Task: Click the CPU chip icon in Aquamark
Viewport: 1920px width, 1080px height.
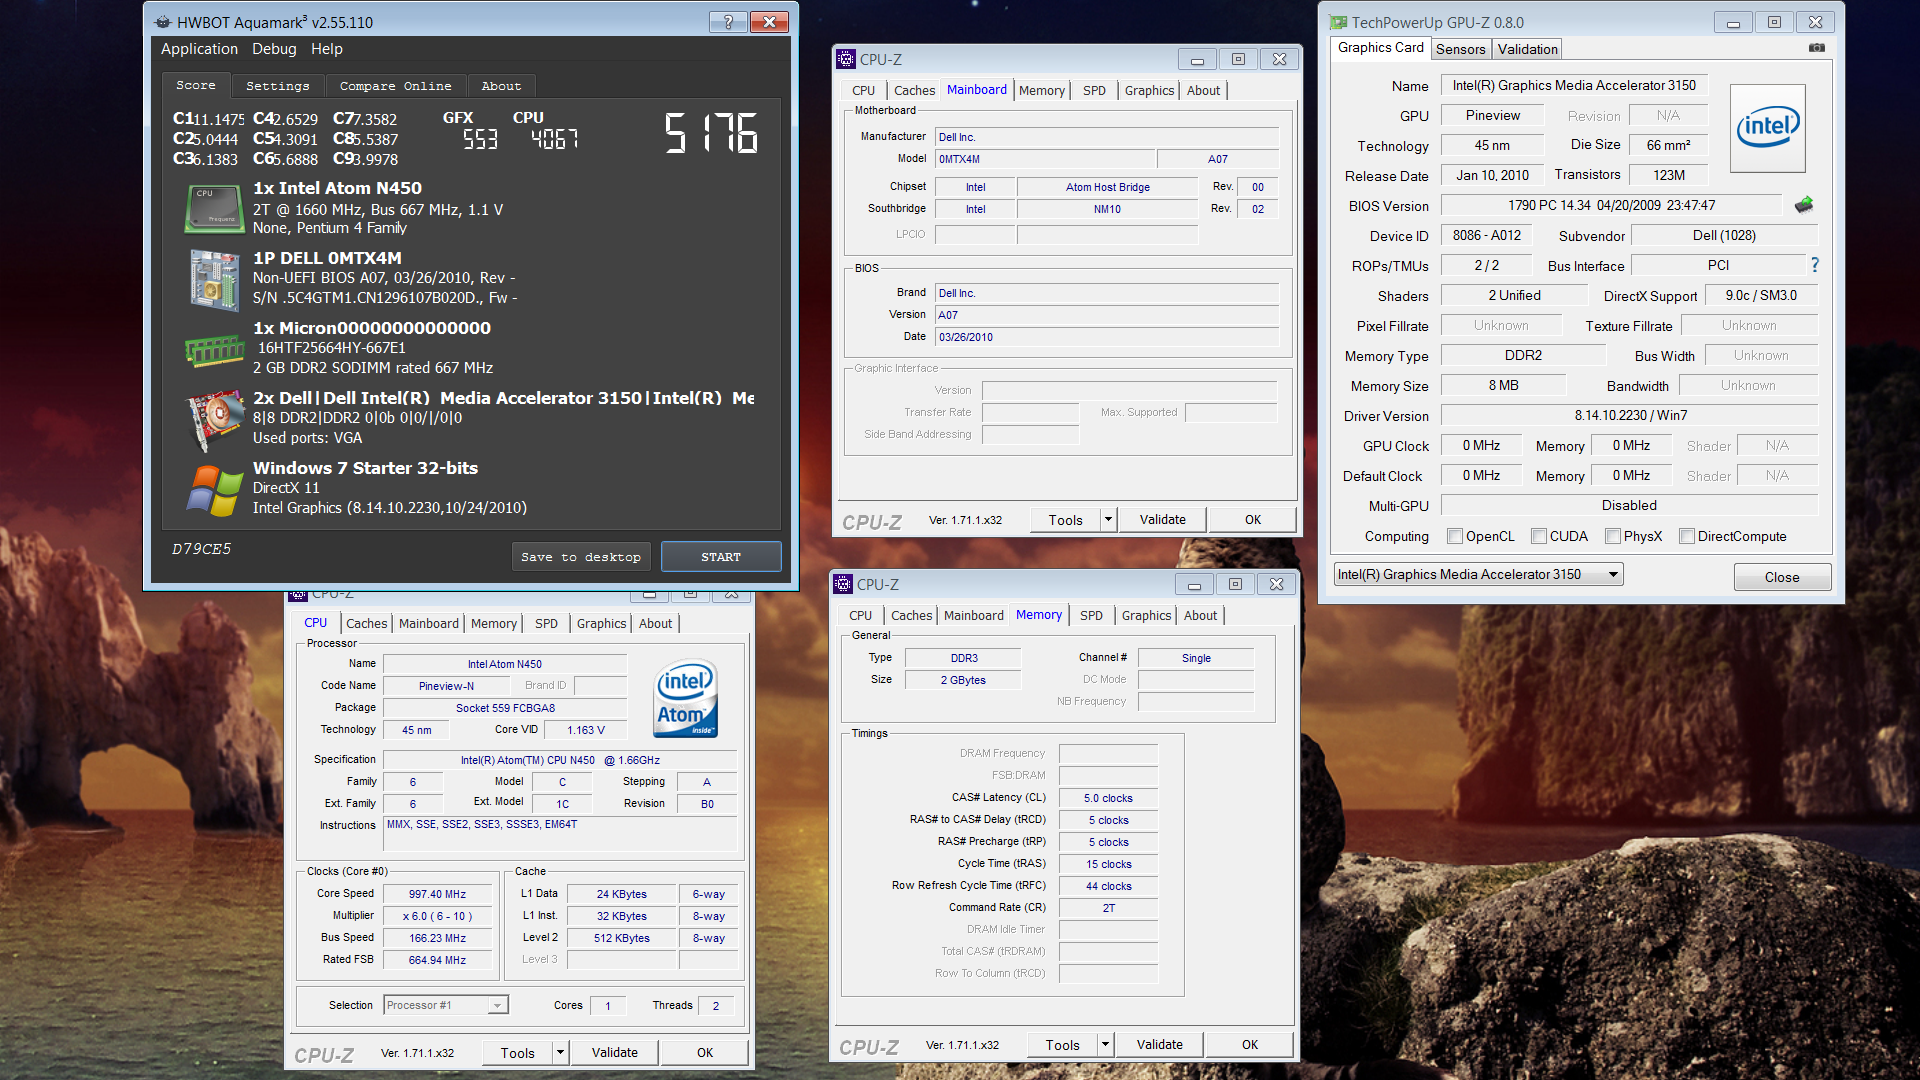Action: (x=214, y=208)
